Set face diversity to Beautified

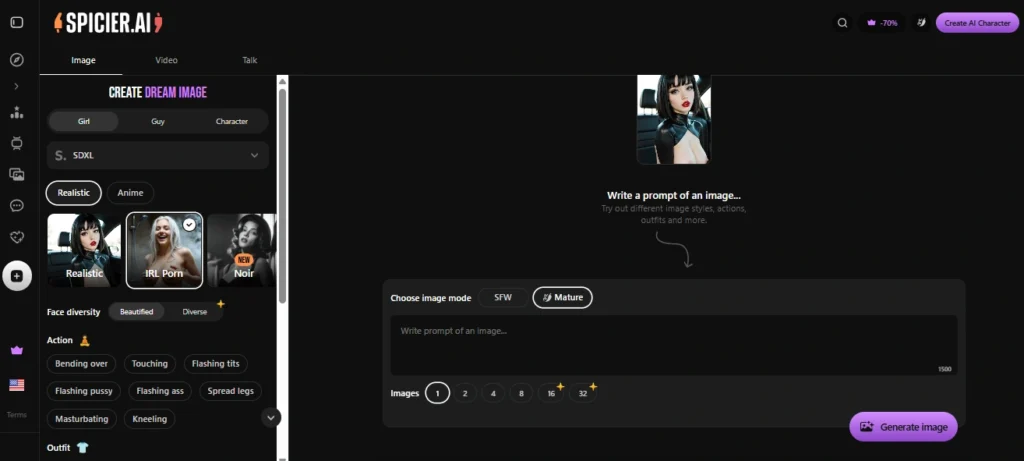[136, 312]
